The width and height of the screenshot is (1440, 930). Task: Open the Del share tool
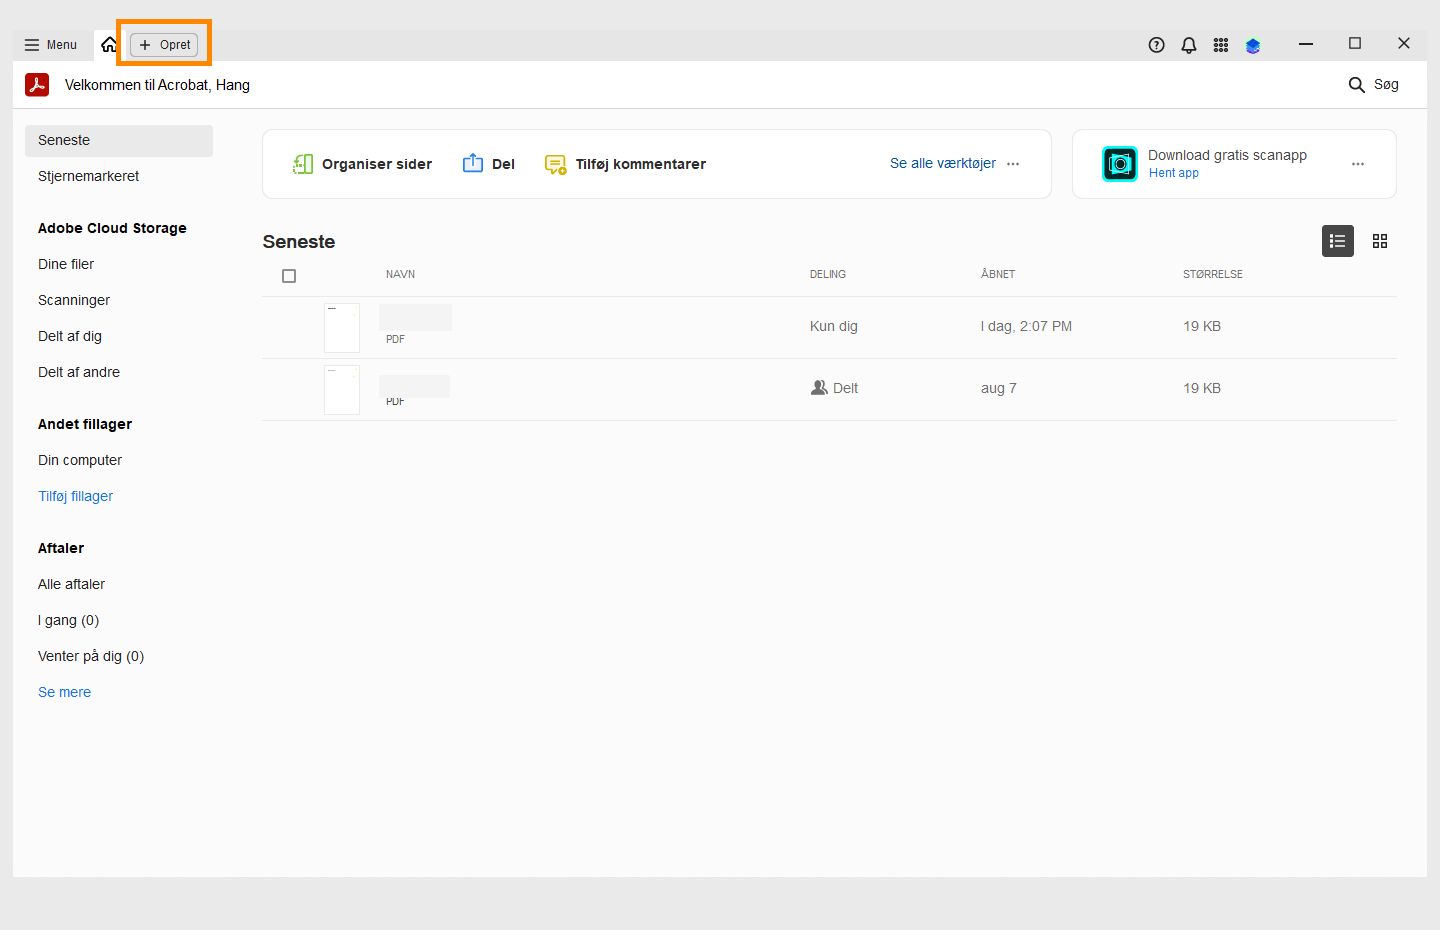pos(489,164)
